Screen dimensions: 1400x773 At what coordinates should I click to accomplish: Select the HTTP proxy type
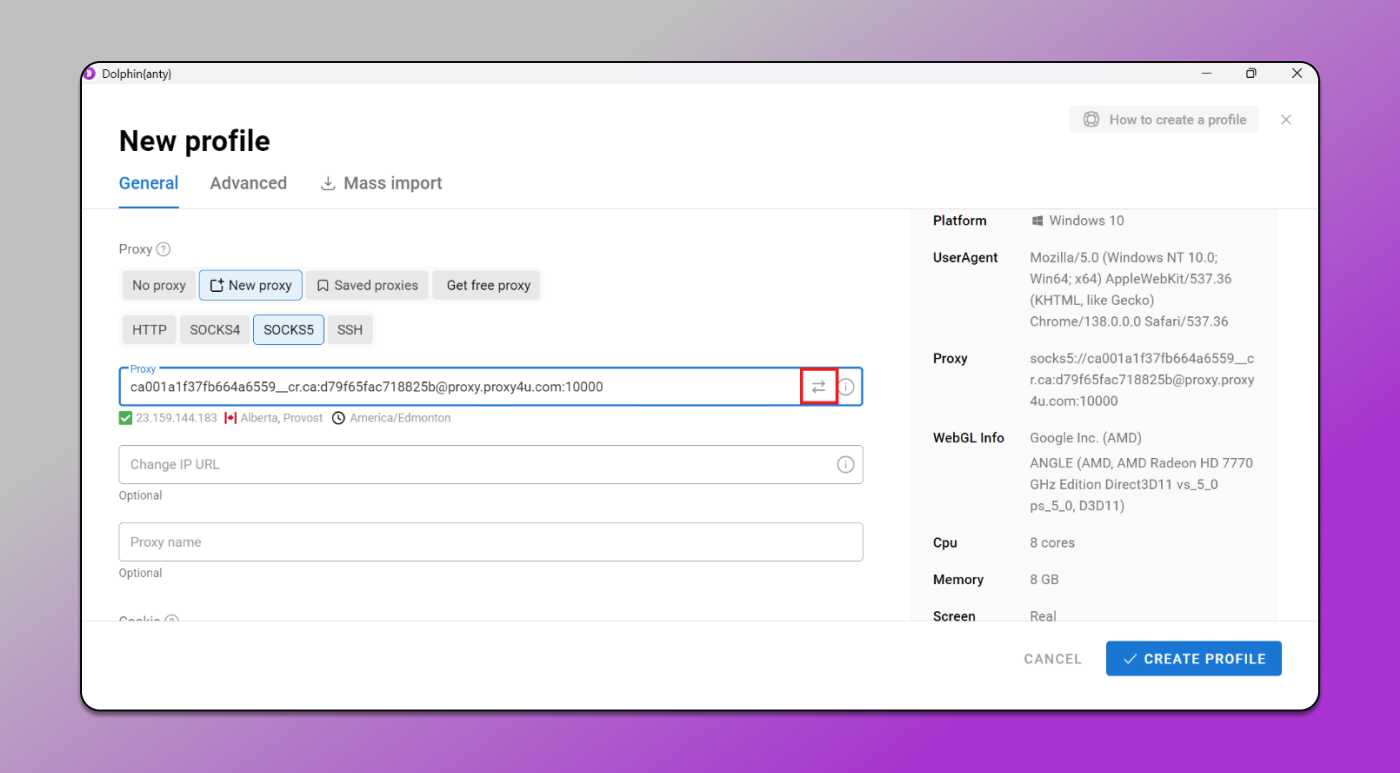tap(149, 329)
